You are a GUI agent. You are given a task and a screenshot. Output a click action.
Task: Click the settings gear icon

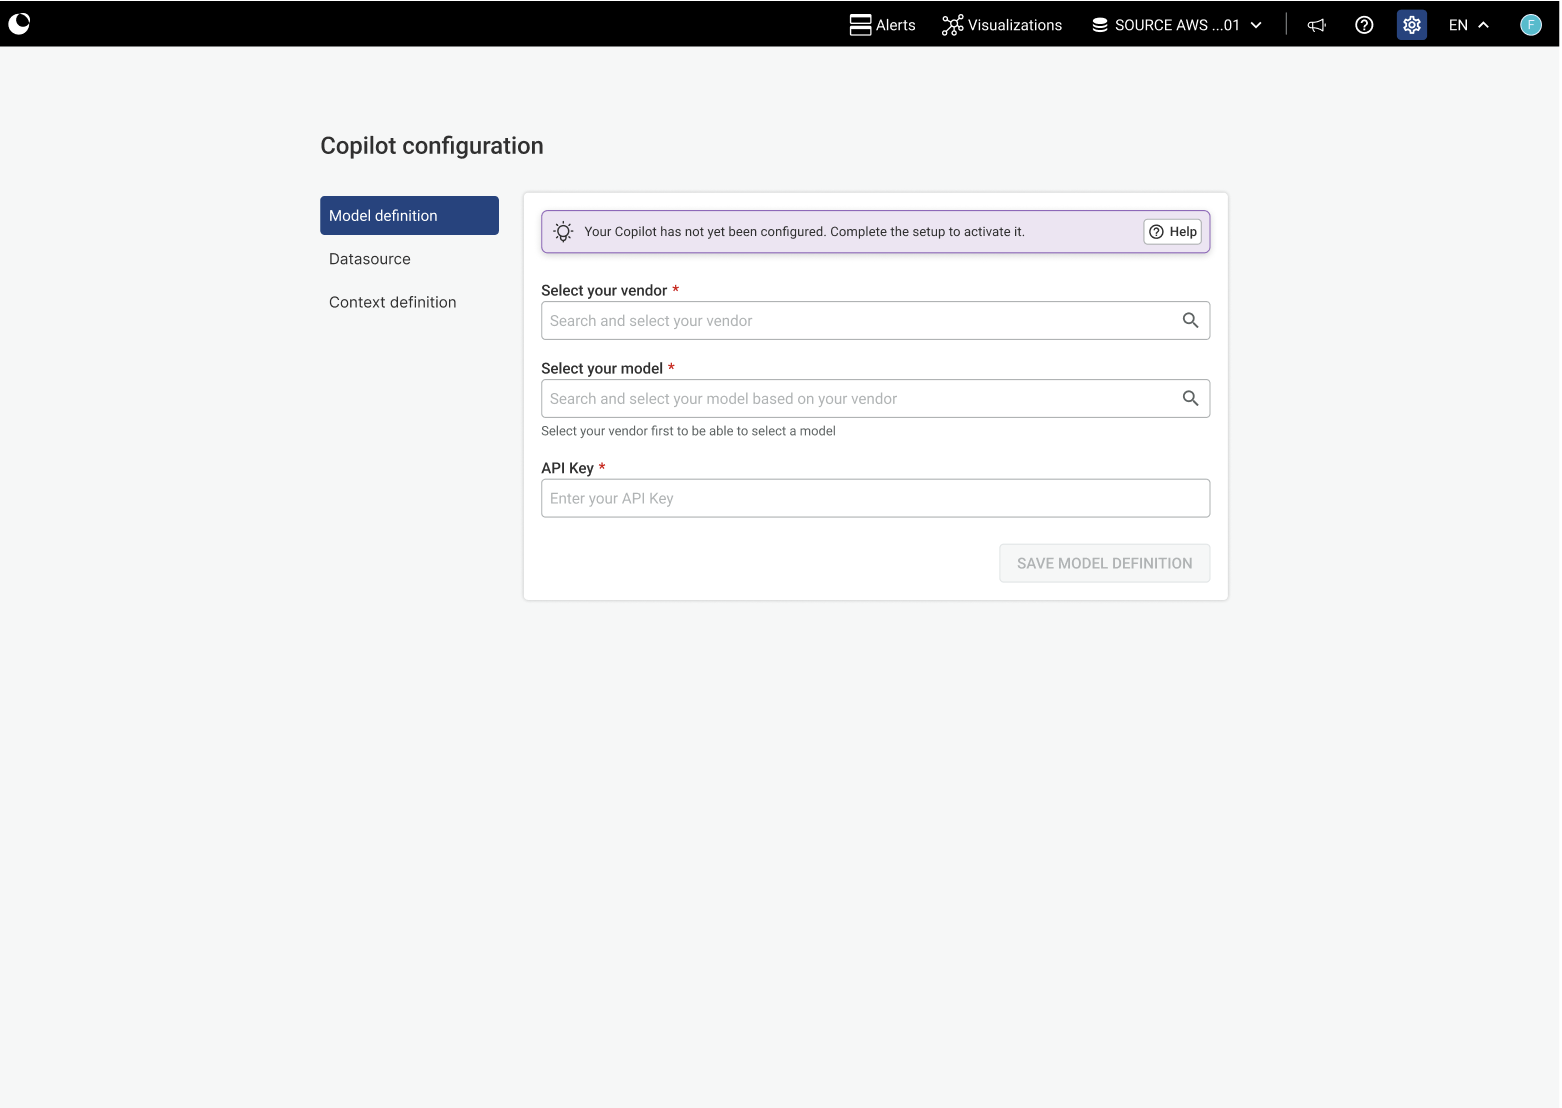1412,25
